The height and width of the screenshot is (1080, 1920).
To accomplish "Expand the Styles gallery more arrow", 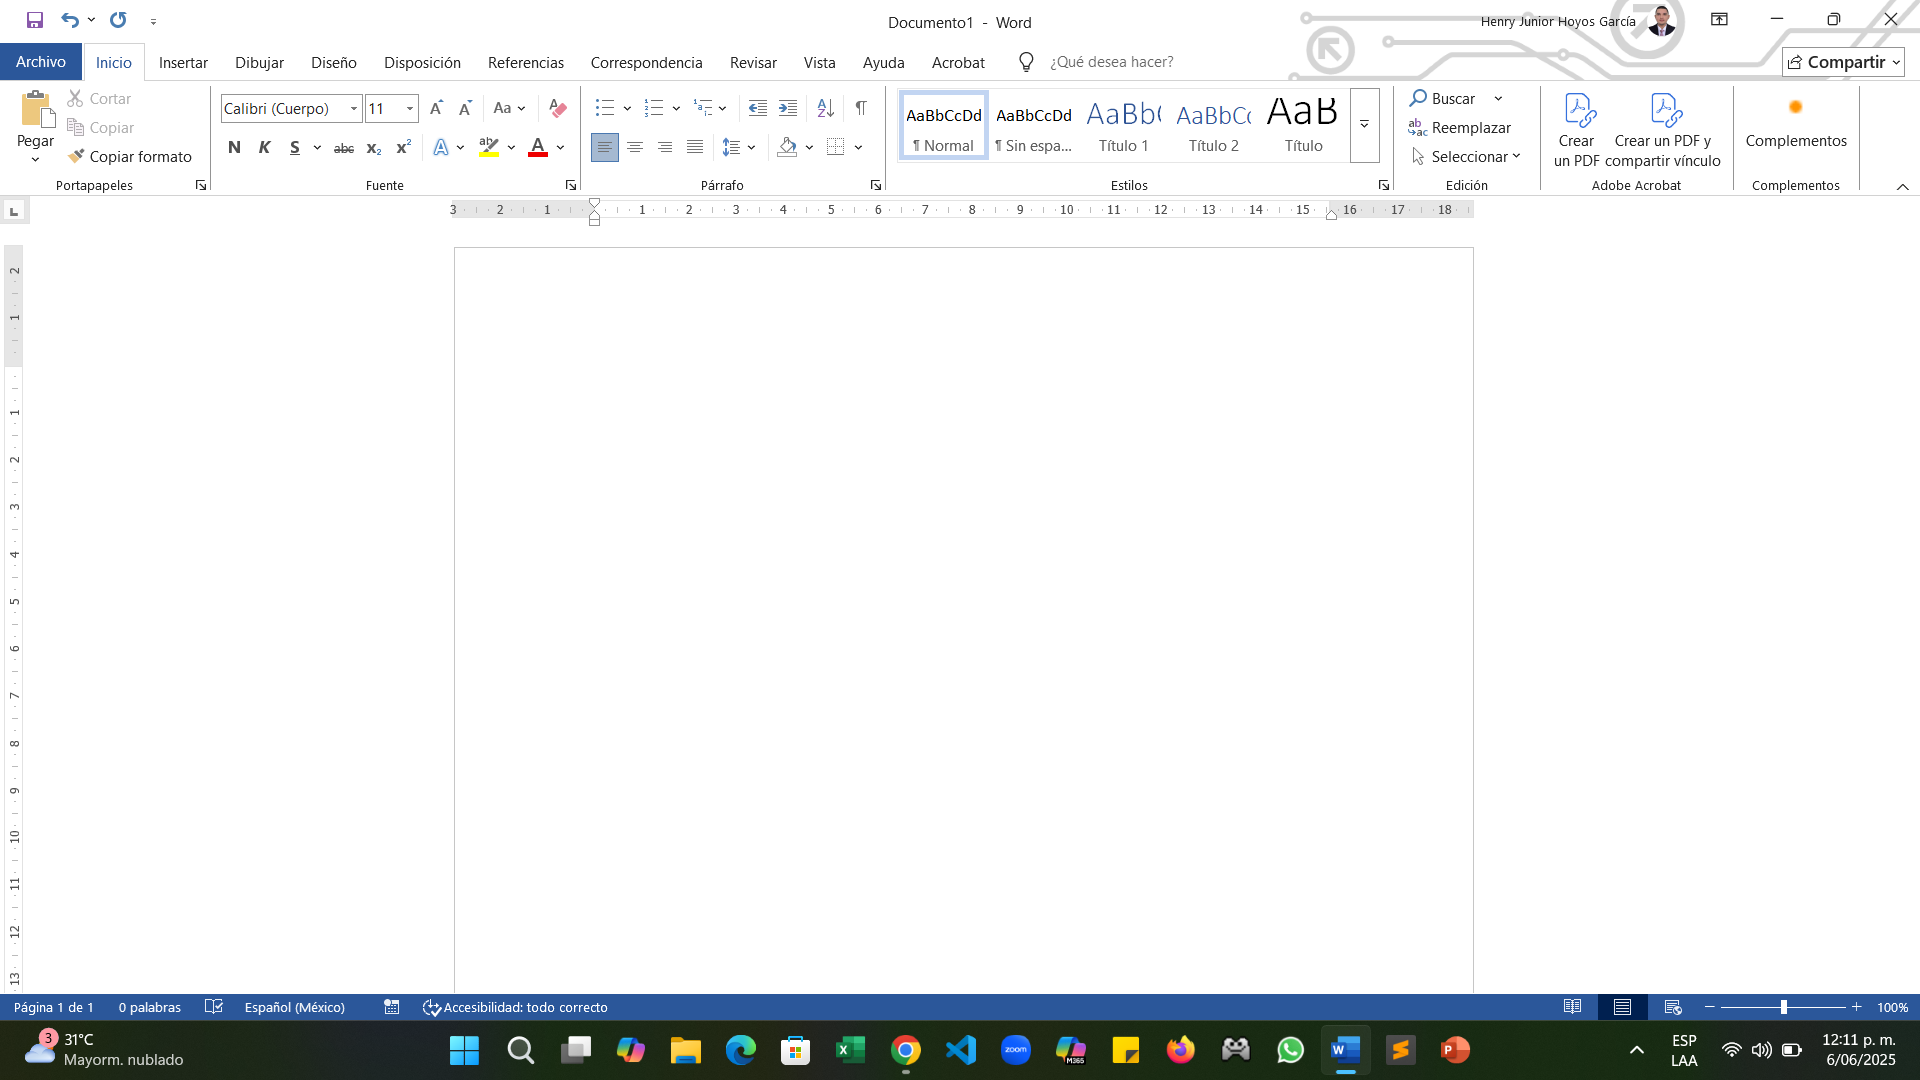I will click(x=1364, y=125).
